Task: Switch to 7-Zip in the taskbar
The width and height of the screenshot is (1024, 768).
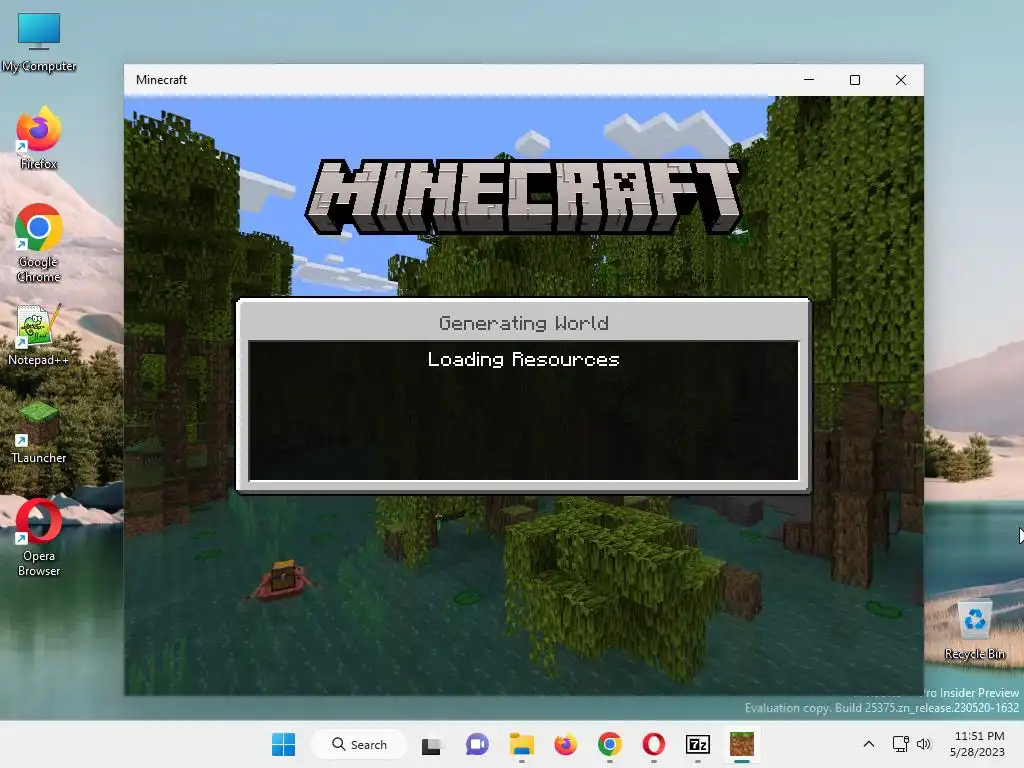Action: [697, 744]
